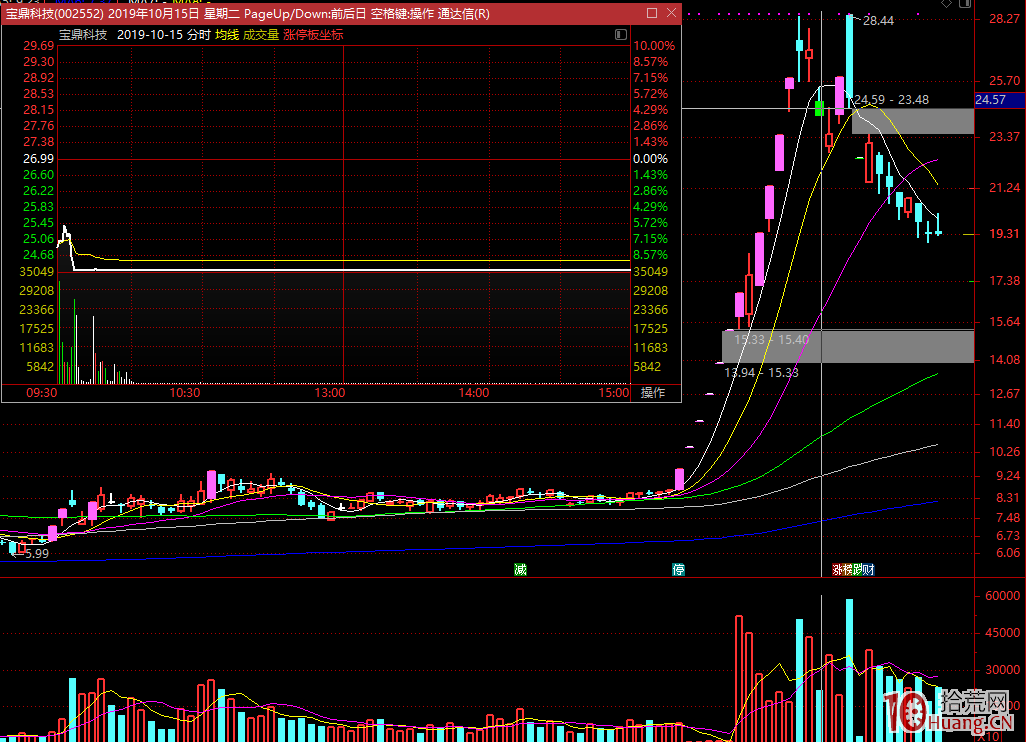
Task: Click the 财 financial marker icon
Action: pyautogui.click(x=868, y=569)
